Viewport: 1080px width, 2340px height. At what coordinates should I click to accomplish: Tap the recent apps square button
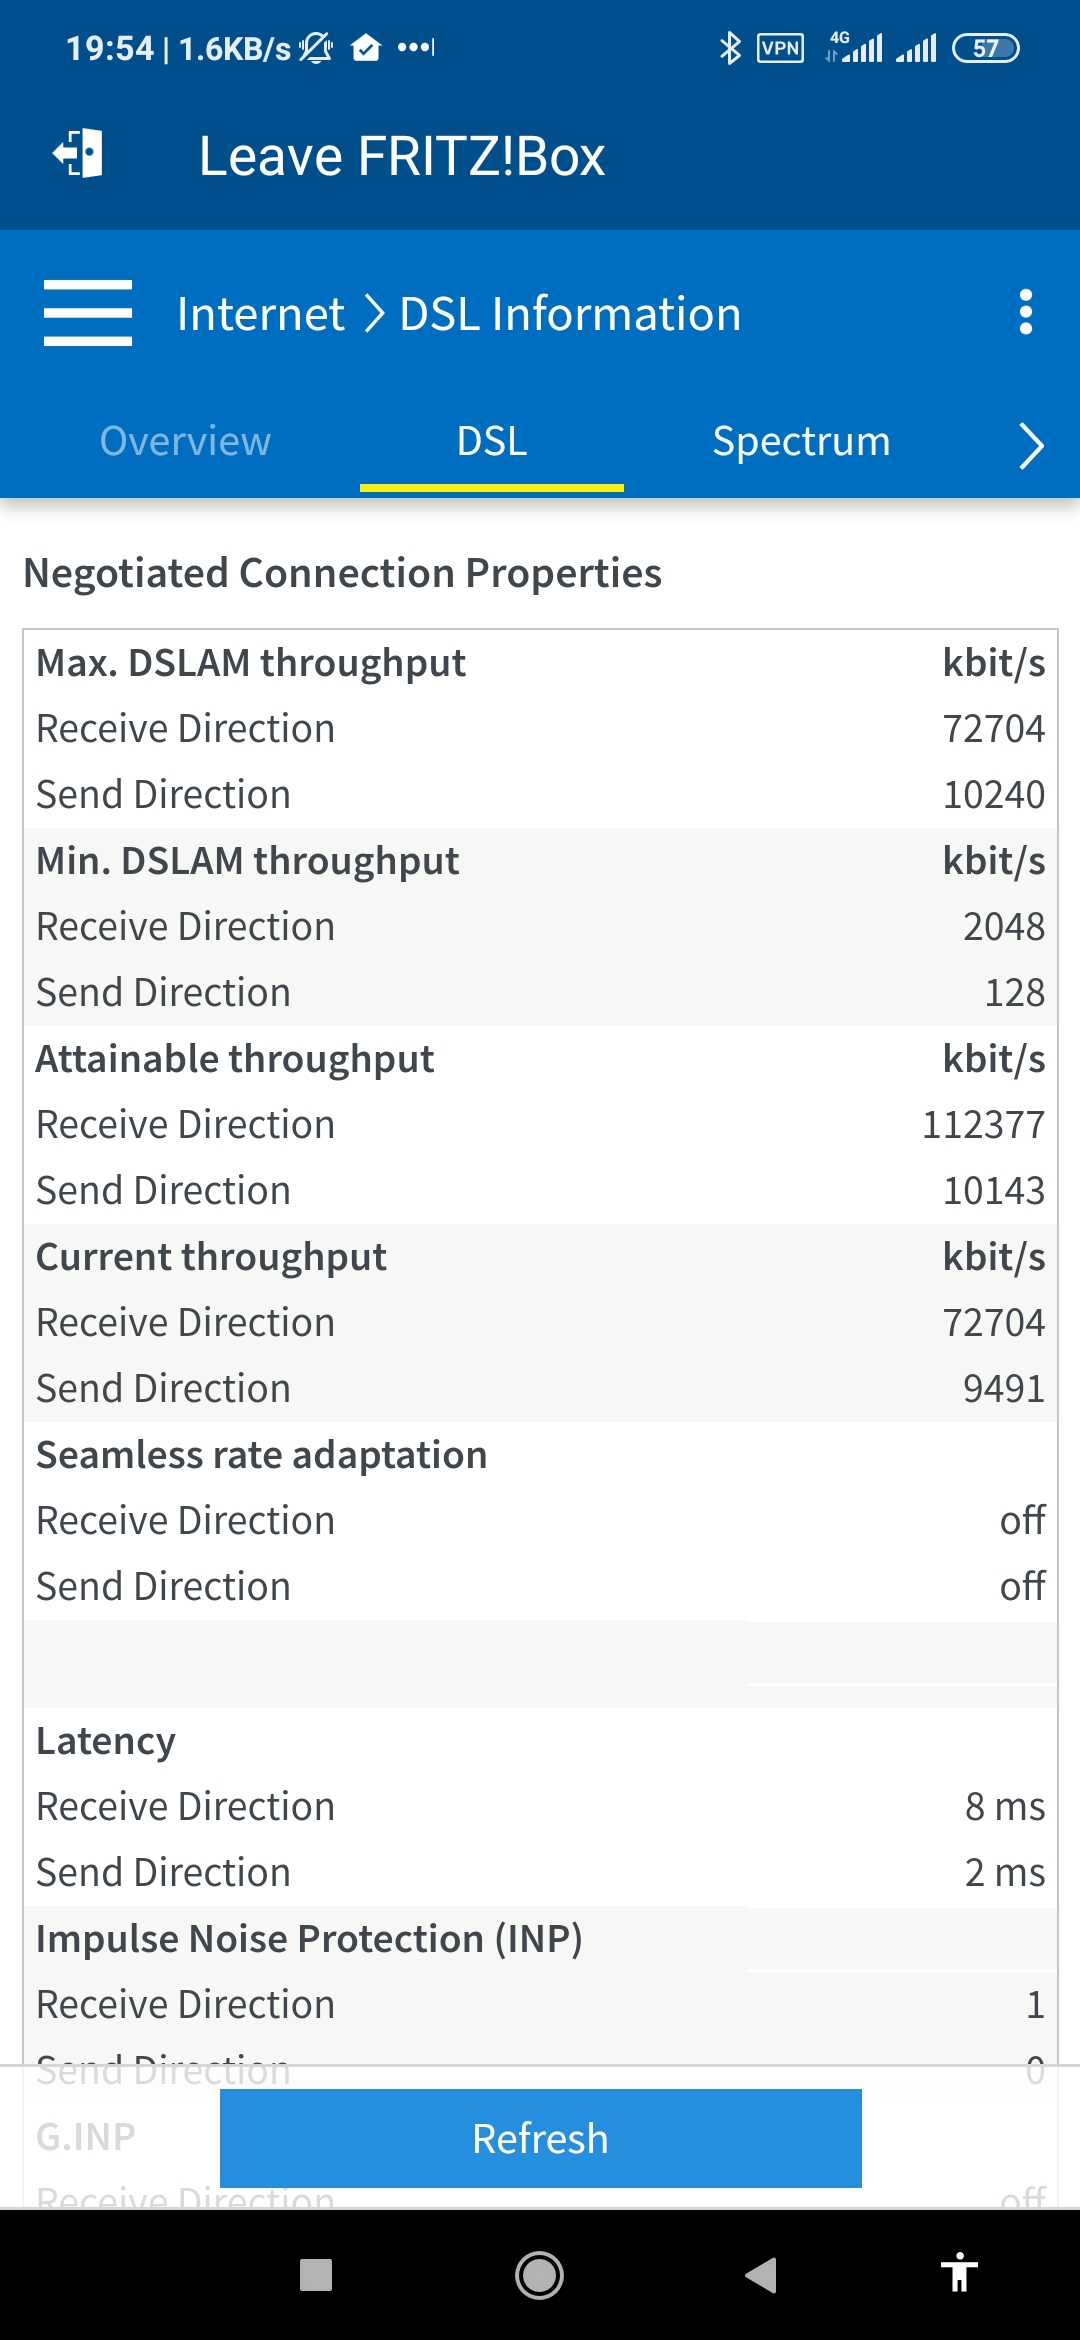click(x=316, y=2275)
